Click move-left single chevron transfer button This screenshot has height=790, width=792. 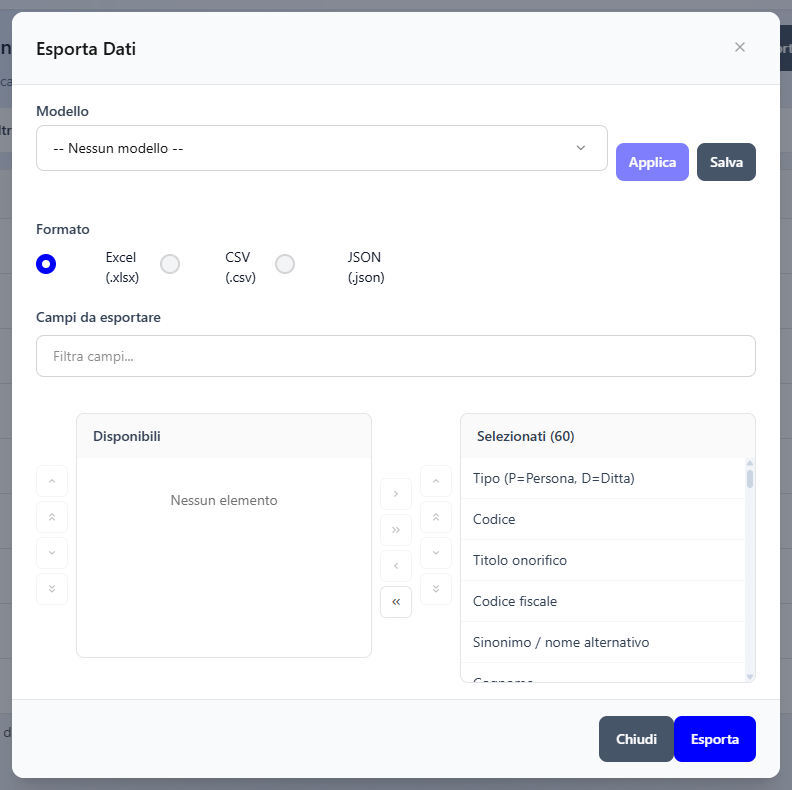pyautogui.click(x=395, y=566)
